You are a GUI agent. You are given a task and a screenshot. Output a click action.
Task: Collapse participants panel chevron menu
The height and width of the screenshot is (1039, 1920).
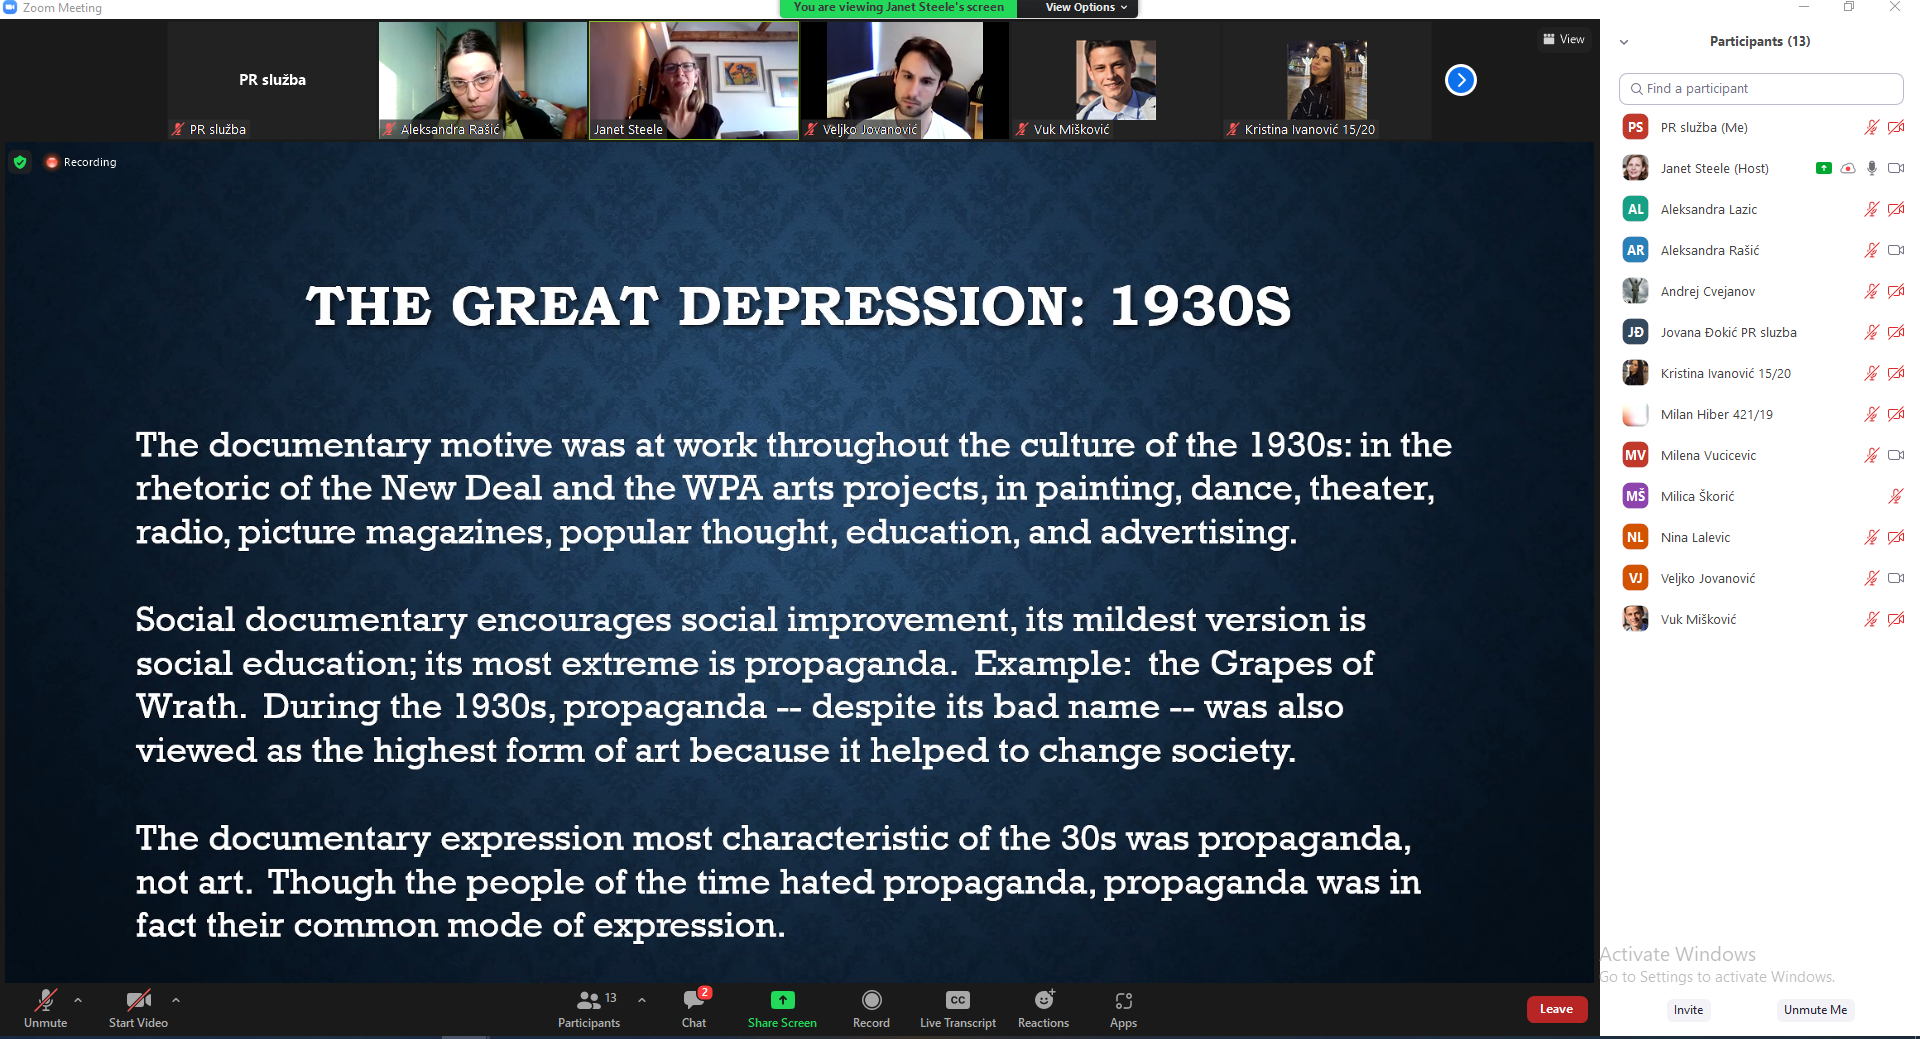click(1624, 42)
